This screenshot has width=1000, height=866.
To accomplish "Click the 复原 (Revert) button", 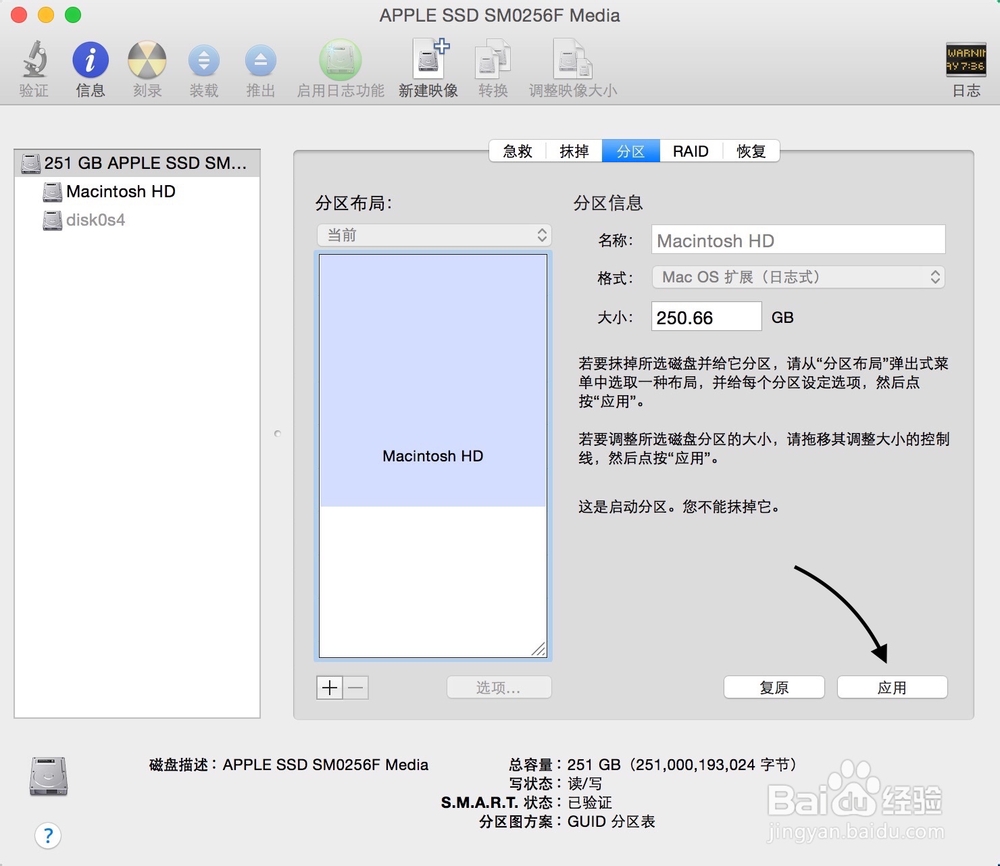I will pos(774,687).
